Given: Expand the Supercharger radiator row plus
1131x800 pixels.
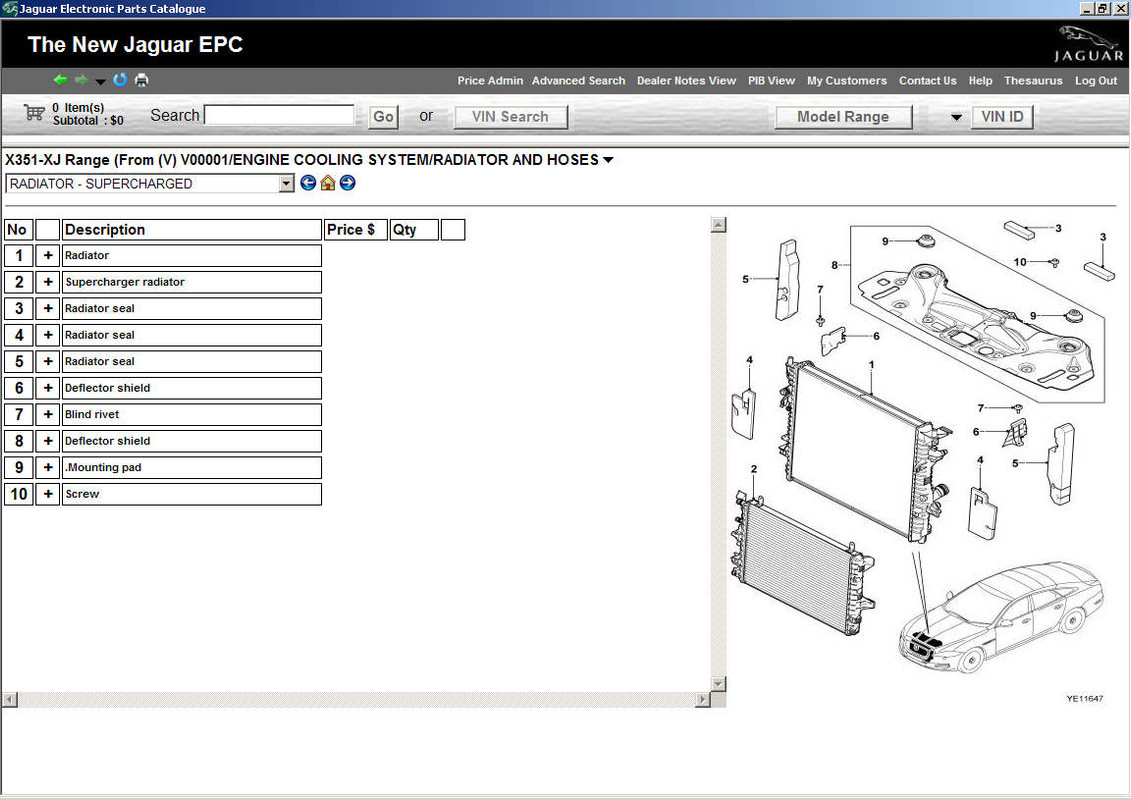Looking at the screenshot, I should pos(48,282).
